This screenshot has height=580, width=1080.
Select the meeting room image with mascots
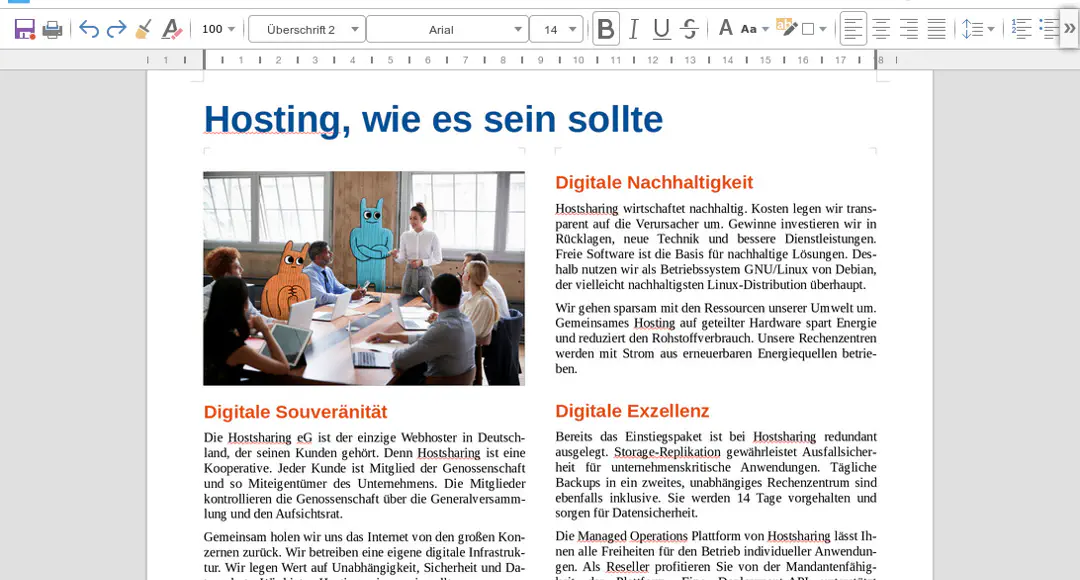pyautogui.click(x=364, y=278)
